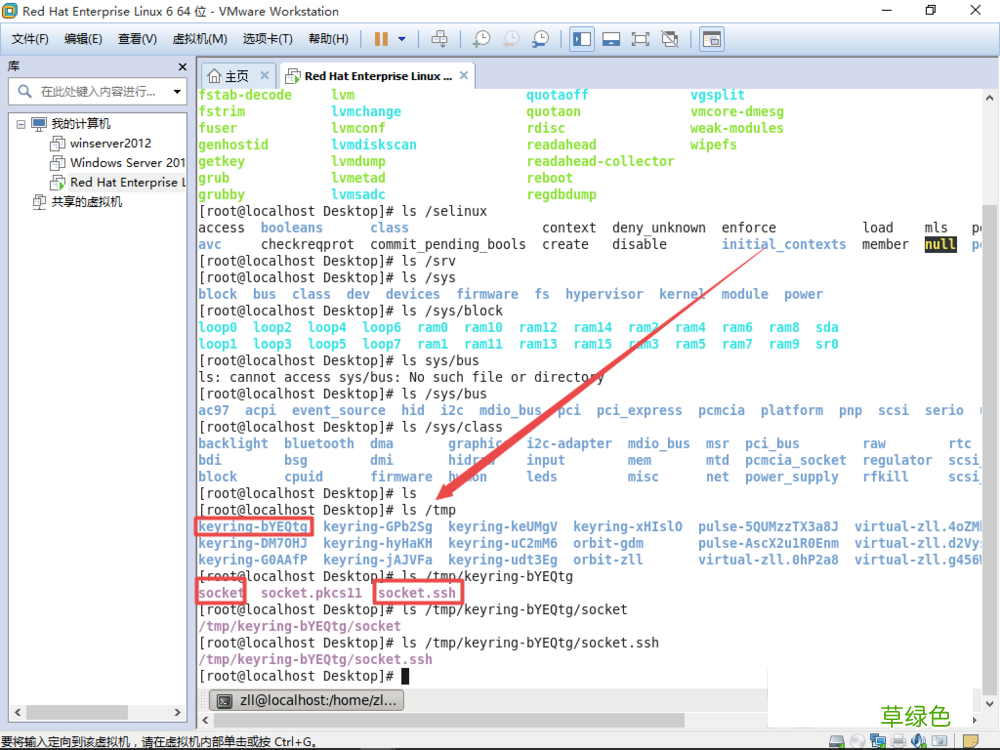
Task: Click the network adapter status icon
Action: click(x=878, y=741)
